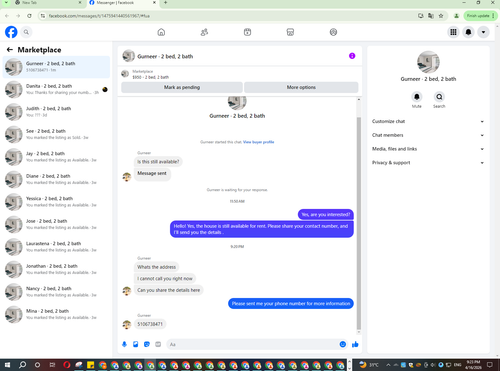Search in conversation magnifier icon
The height and width of the screenshot is (371, 500).
tap(439, 97)
